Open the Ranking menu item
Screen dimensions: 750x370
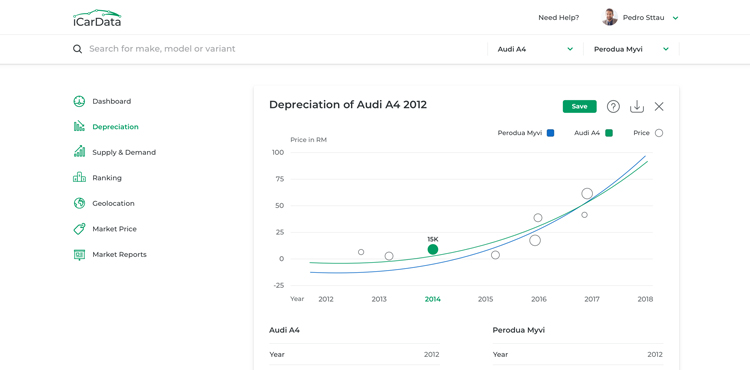coord(107,178)
